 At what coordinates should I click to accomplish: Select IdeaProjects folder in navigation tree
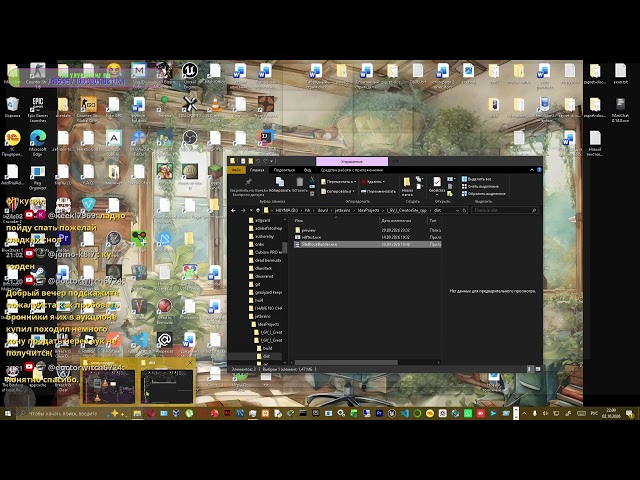pos(268,324)
